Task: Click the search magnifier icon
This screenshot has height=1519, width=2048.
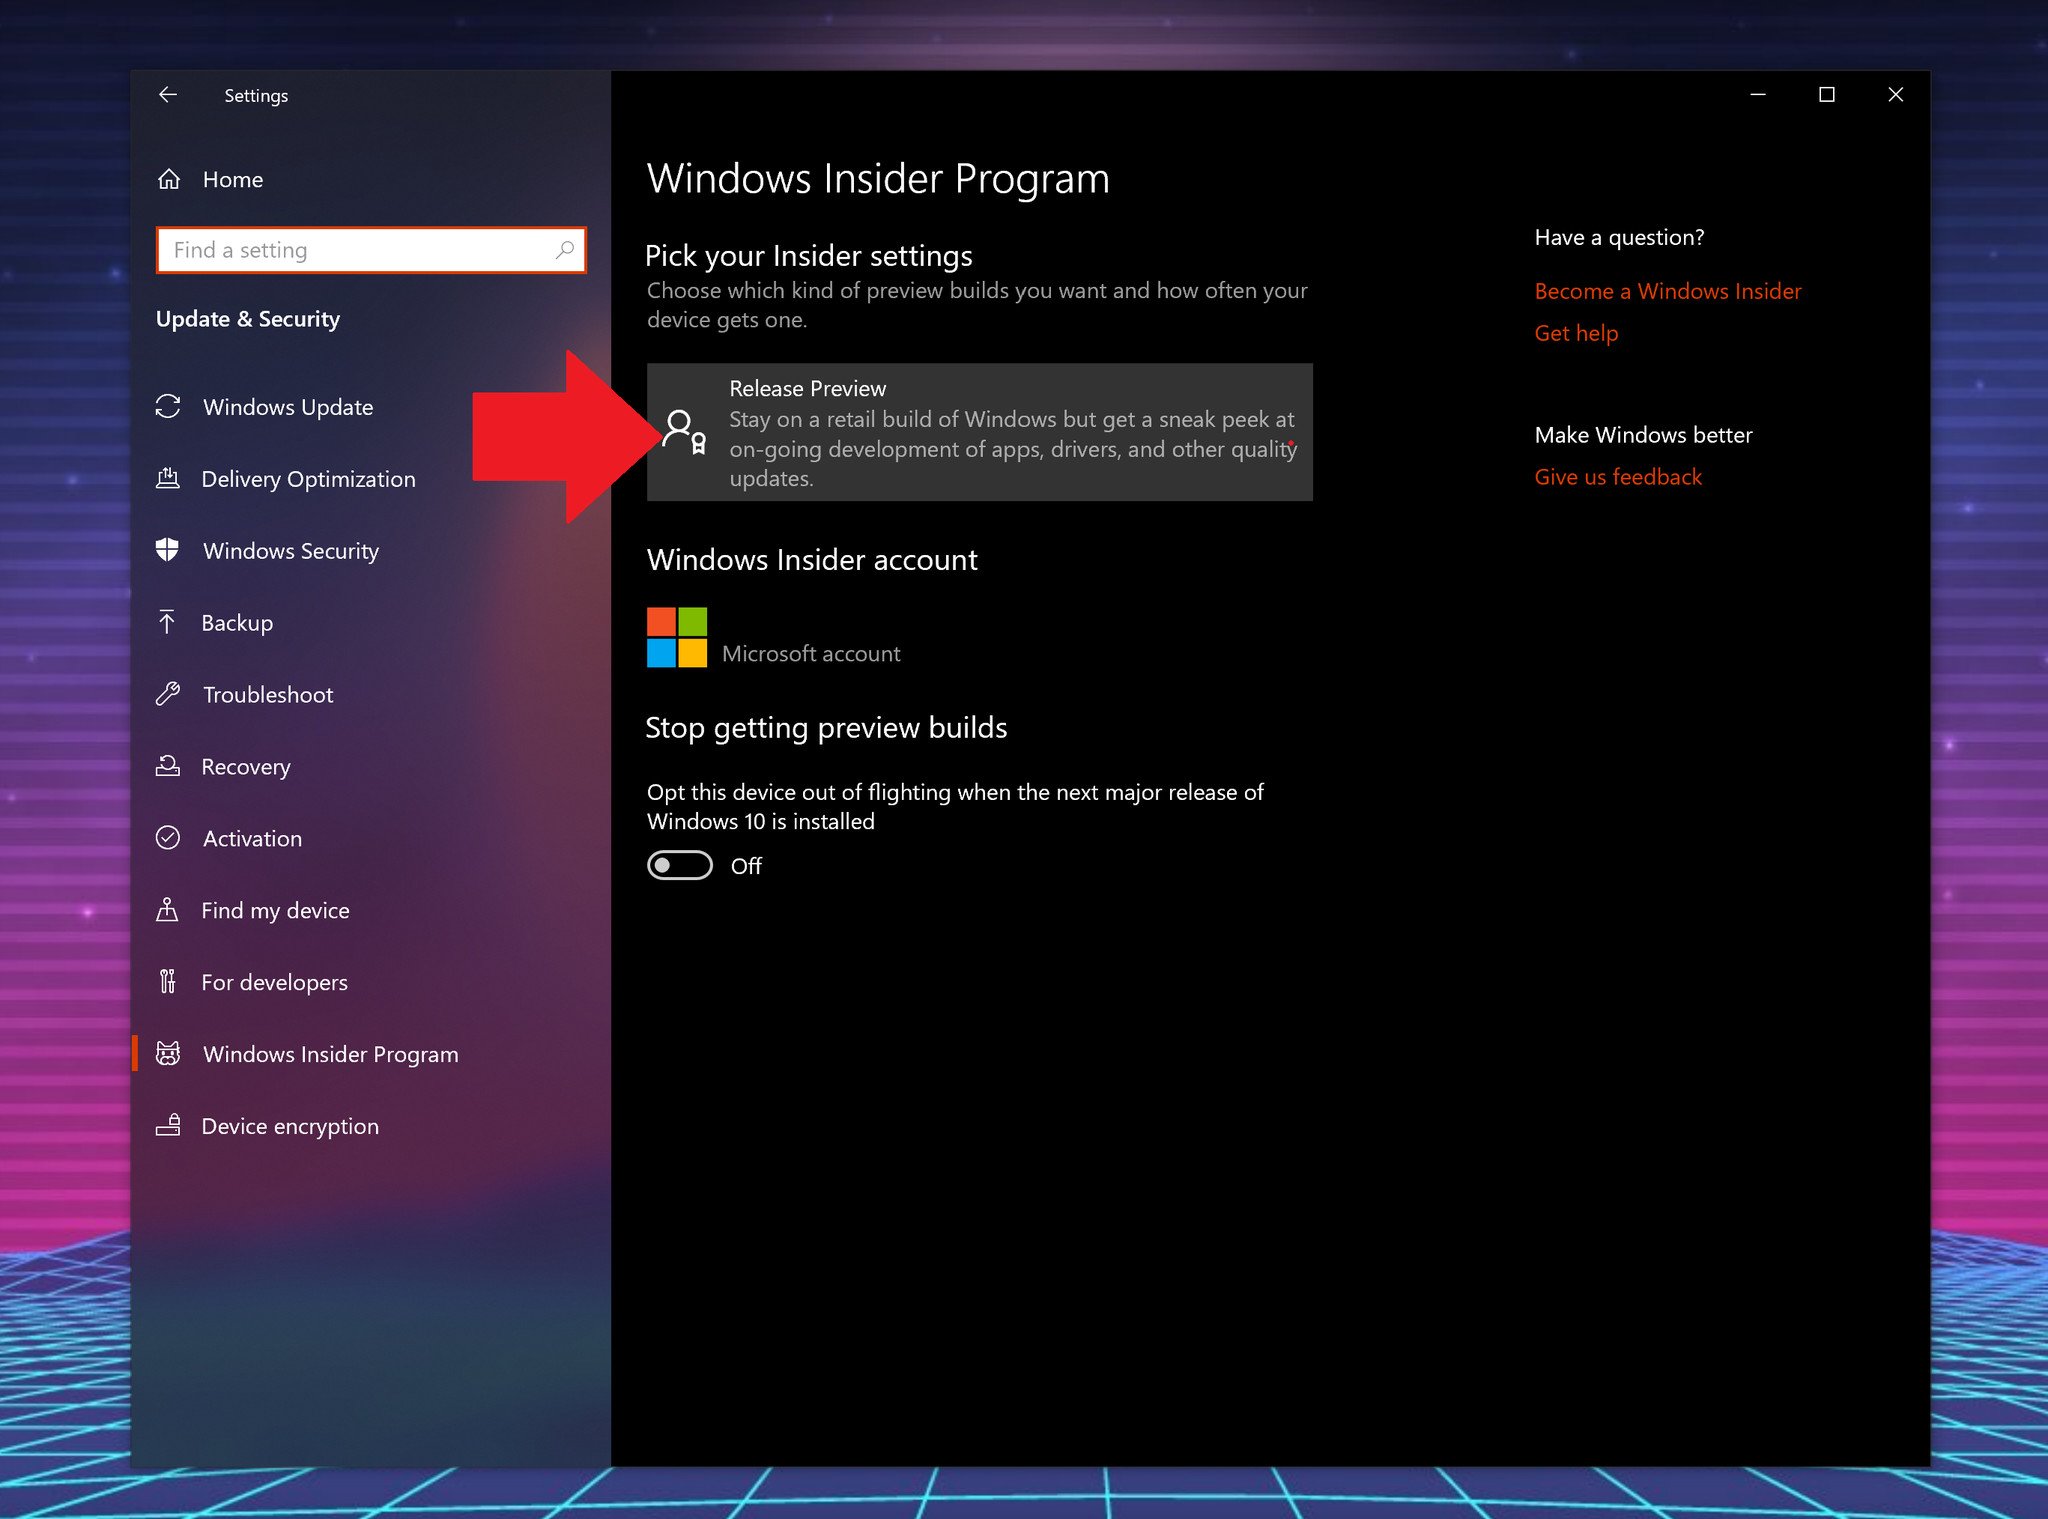Action: click(565, 249)
